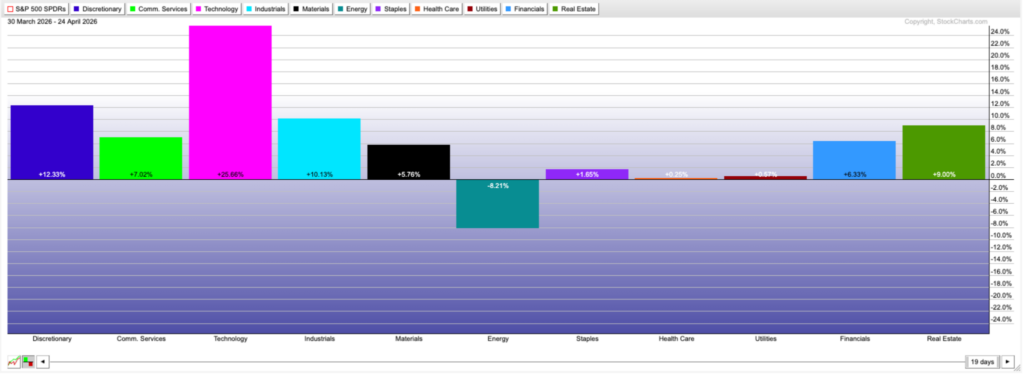The height and width of the screenshot is (375, 1024).
Task: Toggle Health Care in the top legend
Action: click(x=438, y=9)
